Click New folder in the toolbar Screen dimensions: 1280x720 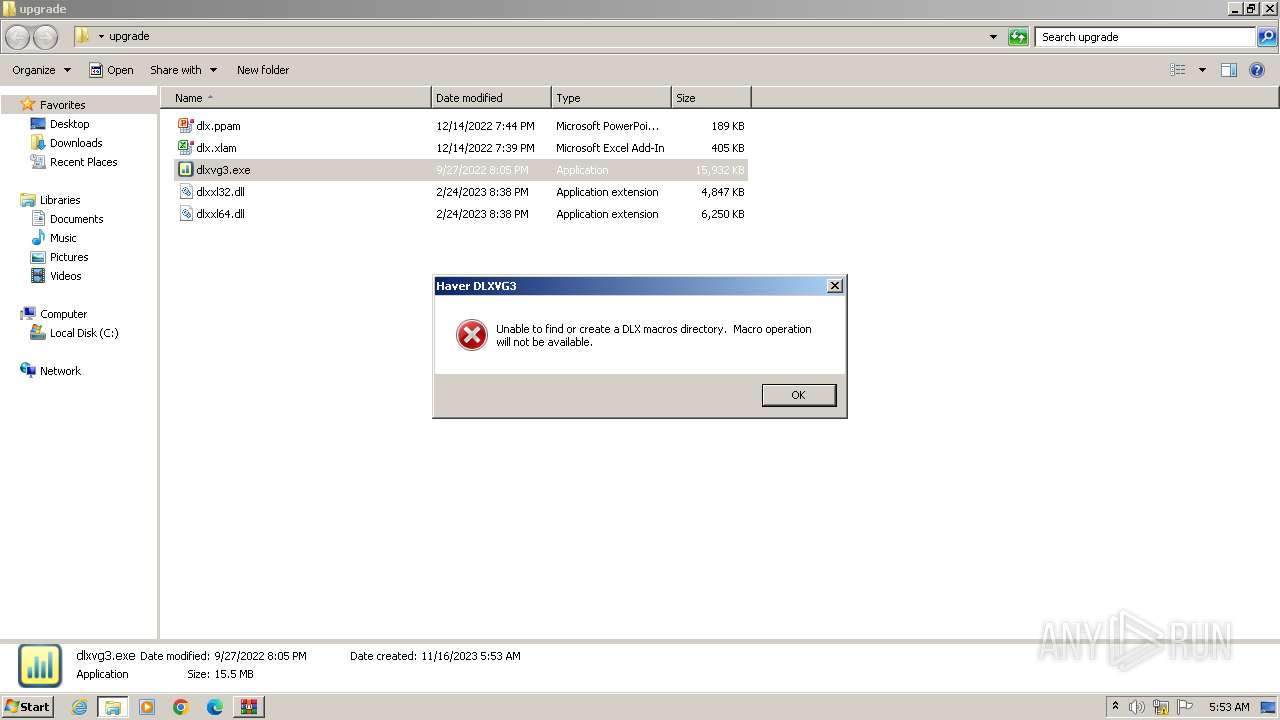coord(263,70)
